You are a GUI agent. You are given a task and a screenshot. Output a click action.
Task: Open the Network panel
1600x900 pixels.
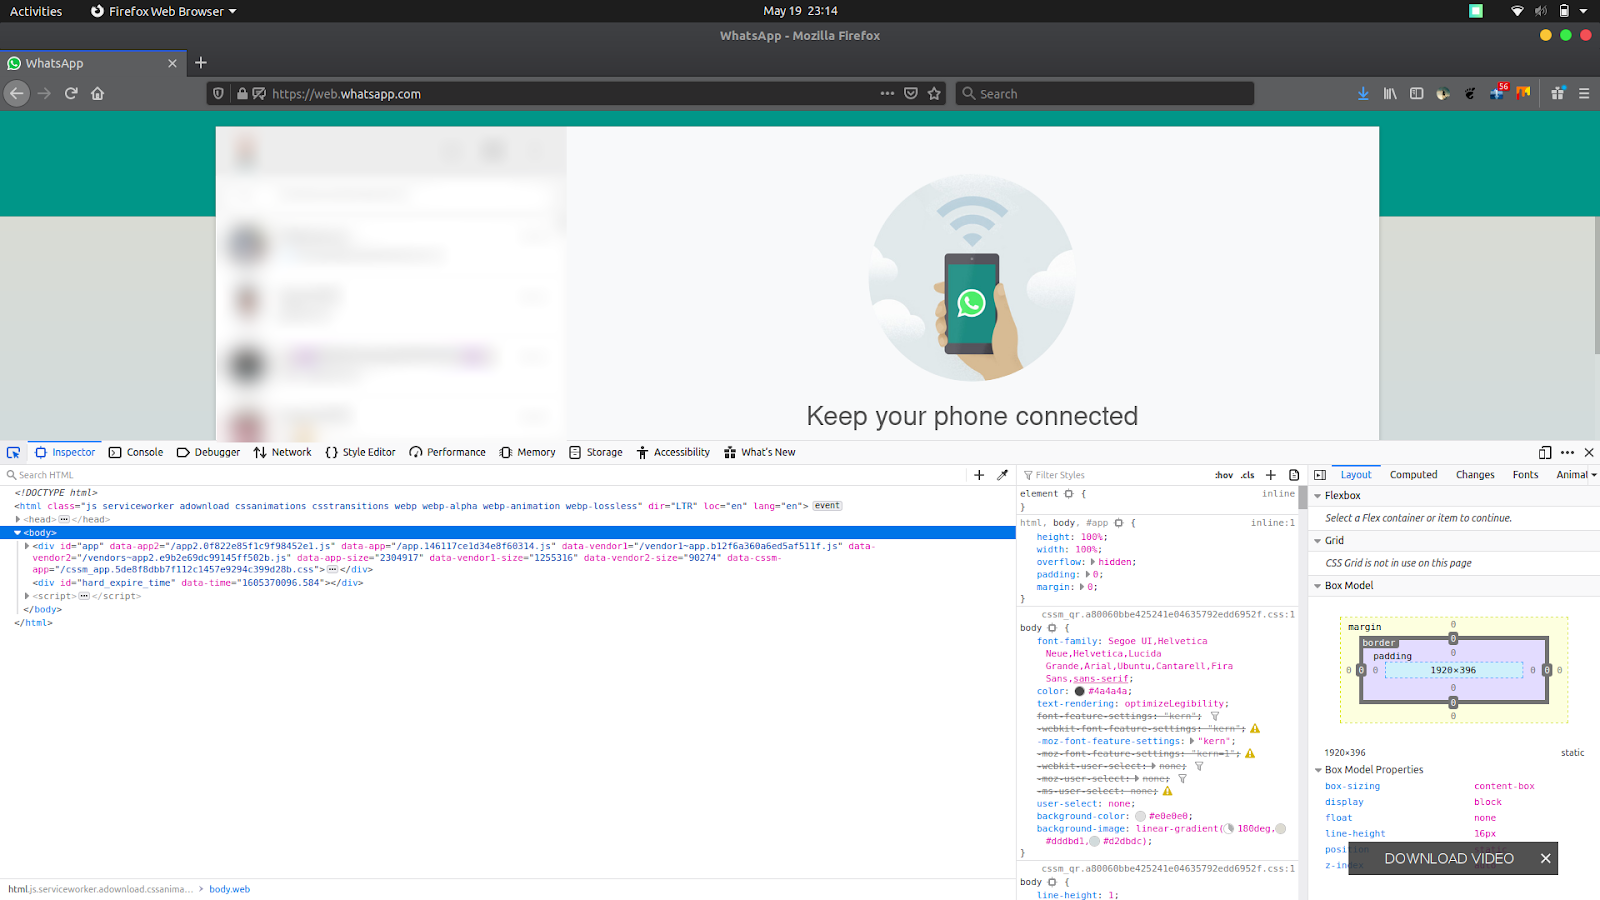pyautogui.click(x=283, y=453)
